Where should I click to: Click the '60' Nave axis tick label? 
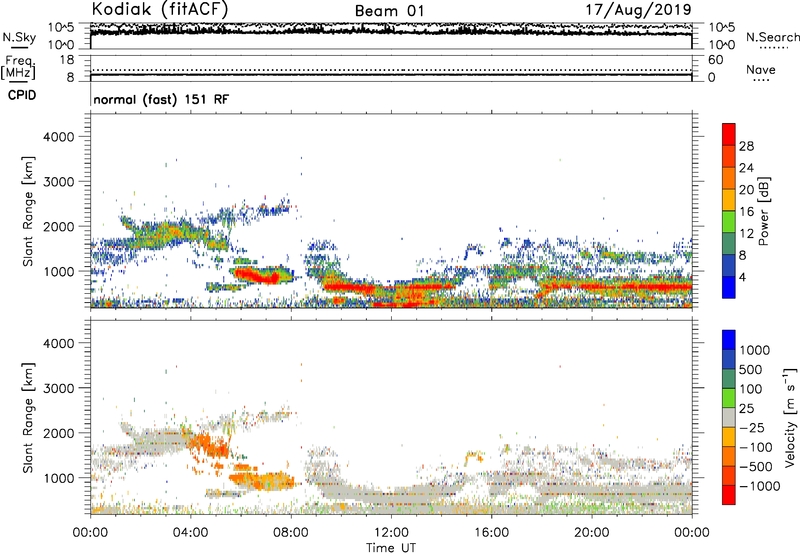[x=716, y=60]
